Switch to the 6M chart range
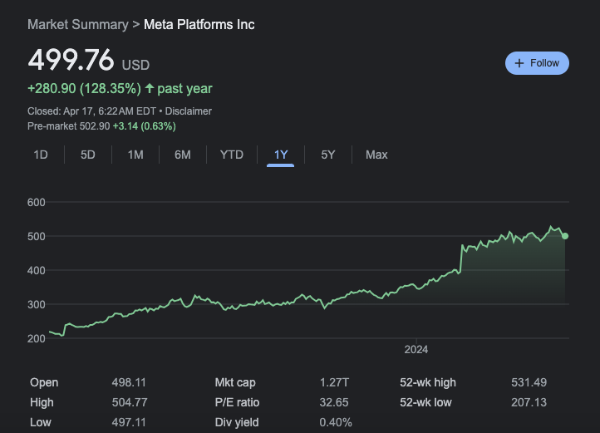 (x=183, y=155)
